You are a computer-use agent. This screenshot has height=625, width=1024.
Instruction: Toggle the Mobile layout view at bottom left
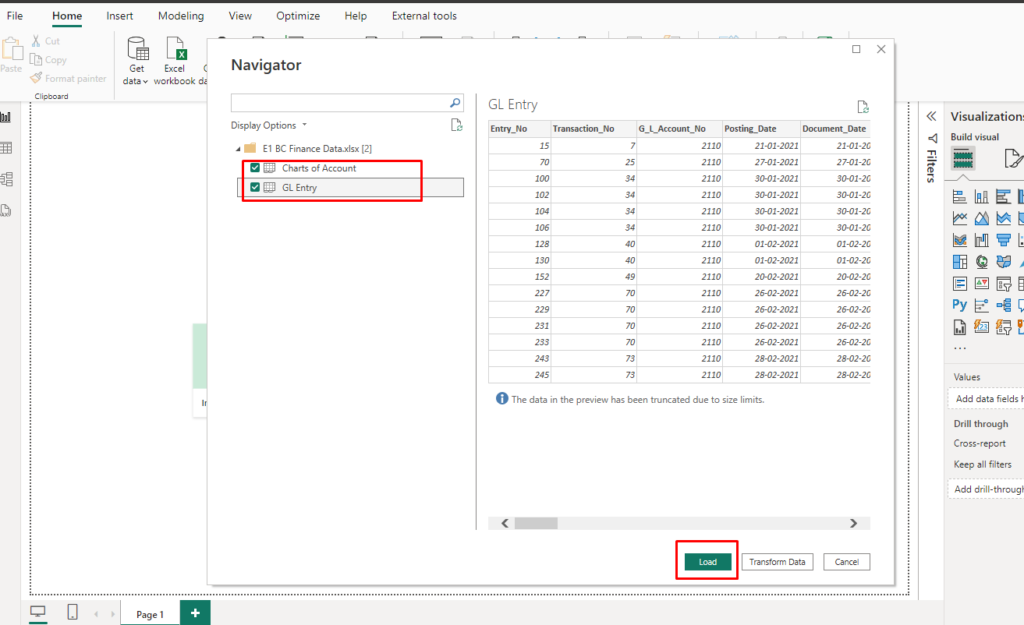coord(71,613)
